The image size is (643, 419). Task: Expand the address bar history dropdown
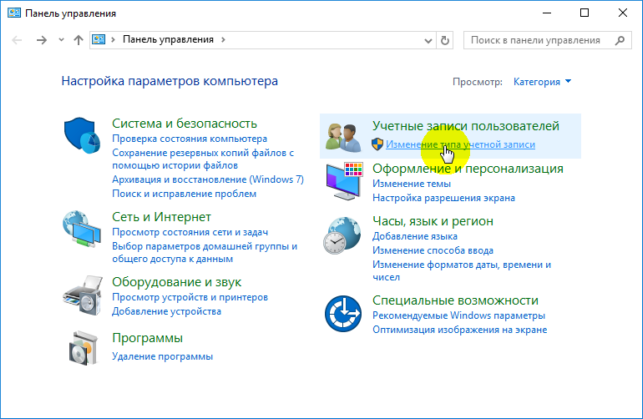pos(428,41)
